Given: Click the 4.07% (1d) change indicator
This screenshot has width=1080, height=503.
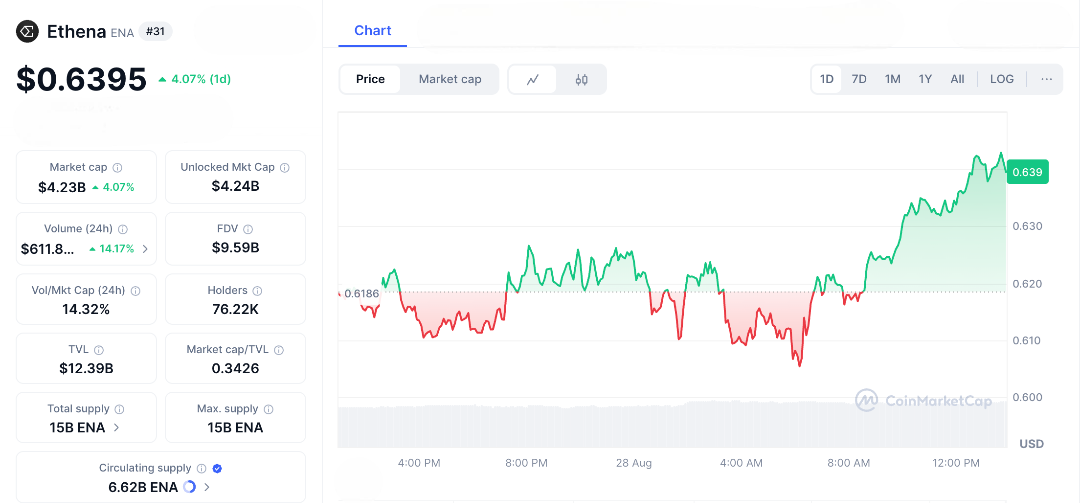Looking at the screenshot, I should [x=194, y=79].
